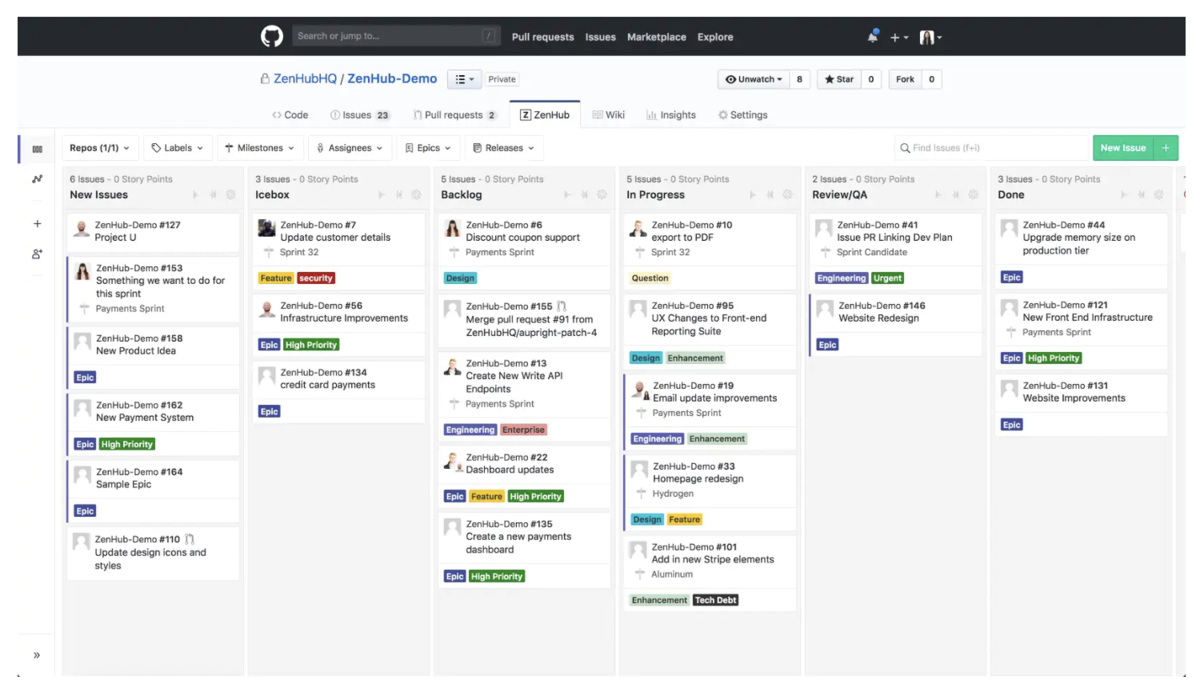Click the green New Issue button

[1123, 148]
